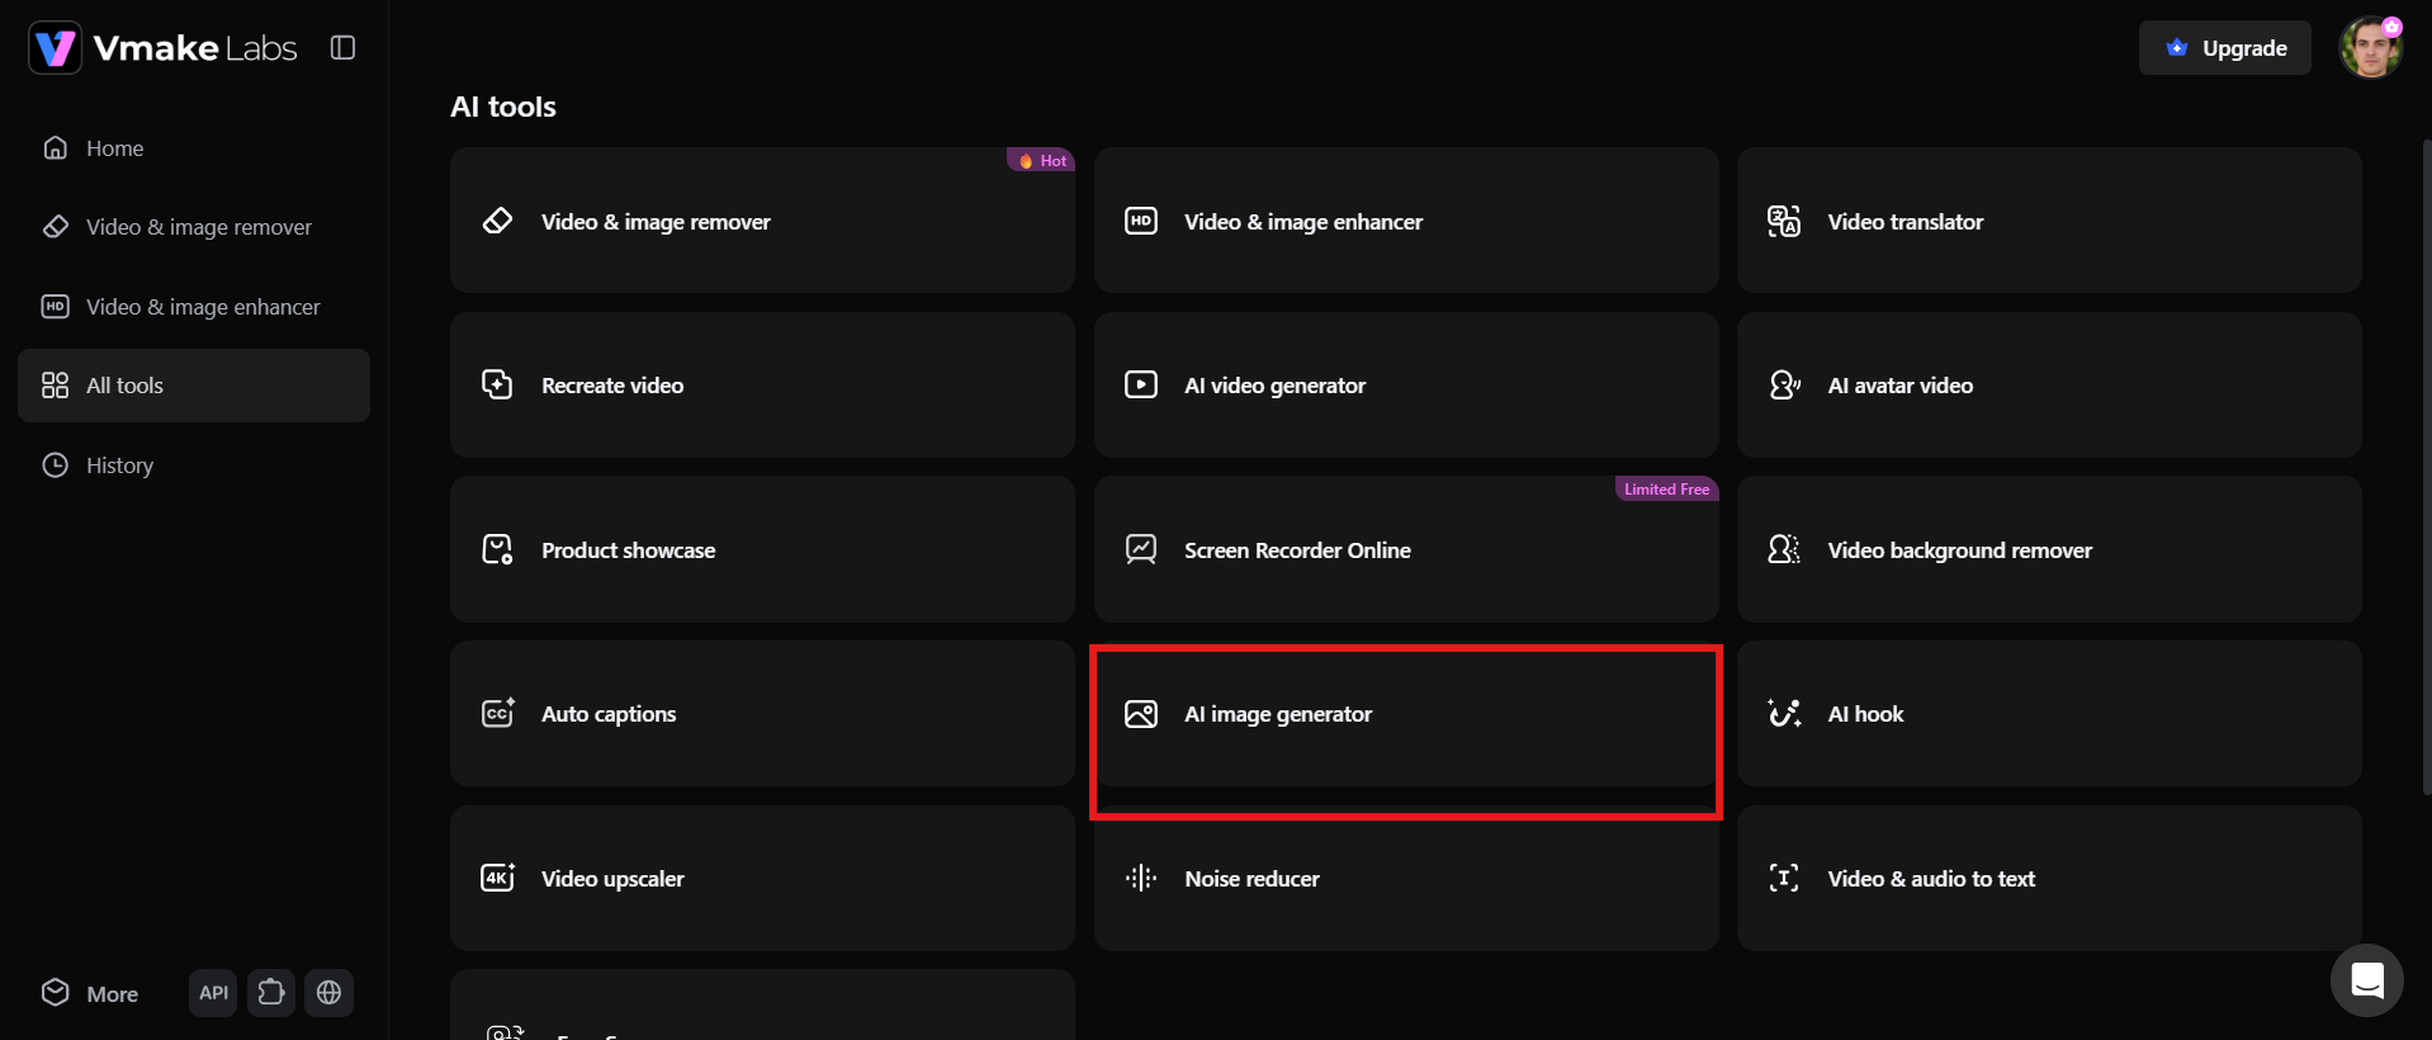The width and height of the screenshot is (2432, 1040).
Task: Open the API button
Action: click(x=213, y=993)
